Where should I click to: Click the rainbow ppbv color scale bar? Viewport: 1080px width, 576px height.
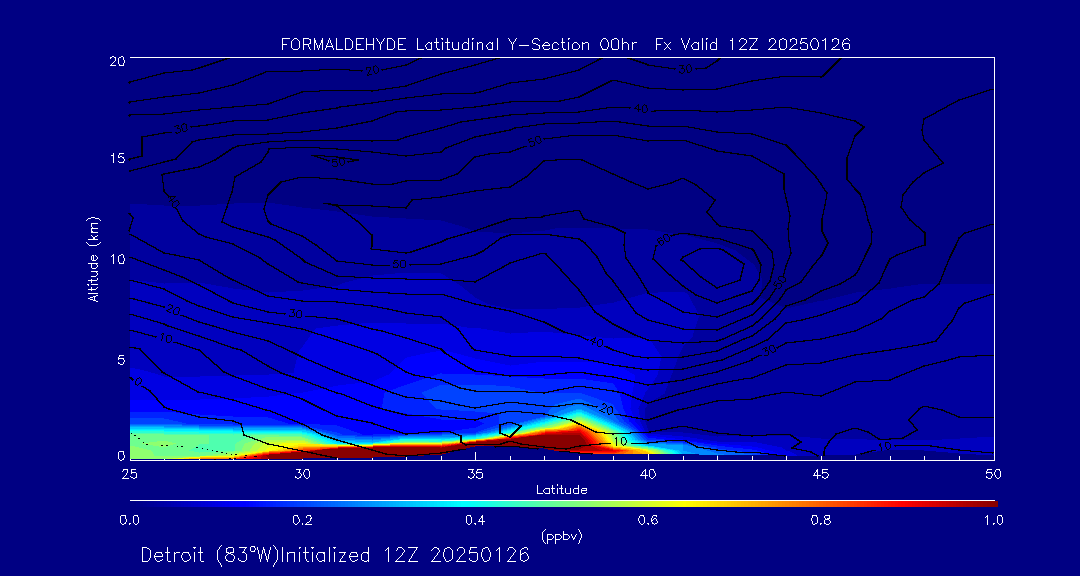(x=563, y=504)
